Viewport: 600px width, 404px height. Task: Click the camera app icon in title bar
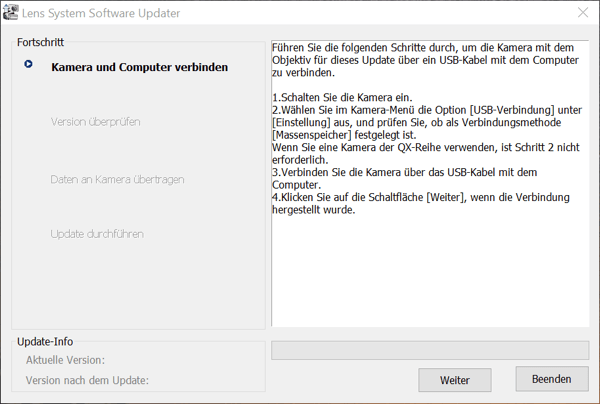pos(13,12)
